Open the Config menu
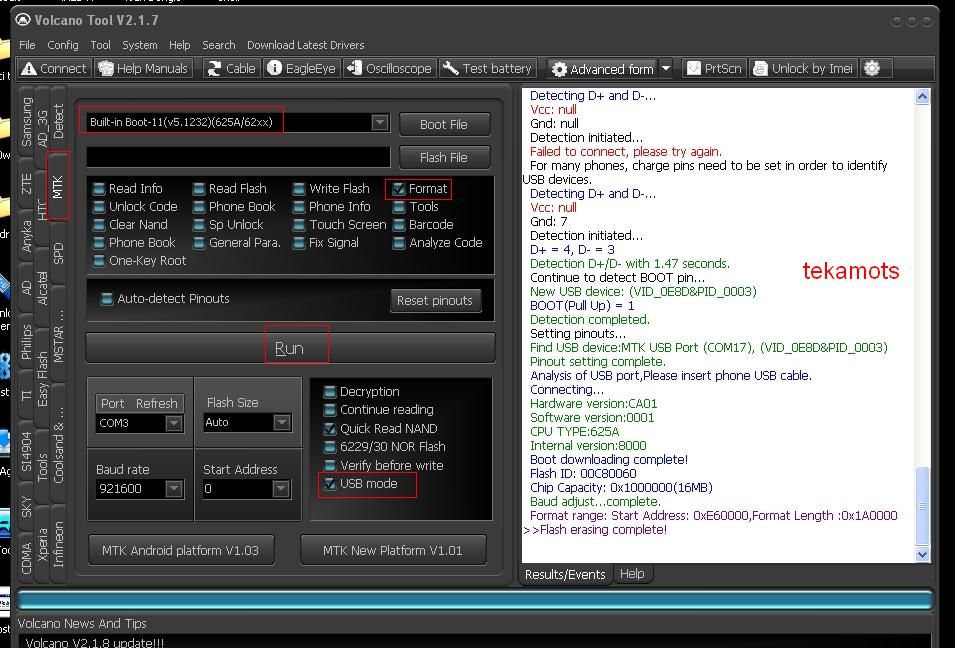The height and width of the screenshot is (648, 955). [x=62, y=45]
